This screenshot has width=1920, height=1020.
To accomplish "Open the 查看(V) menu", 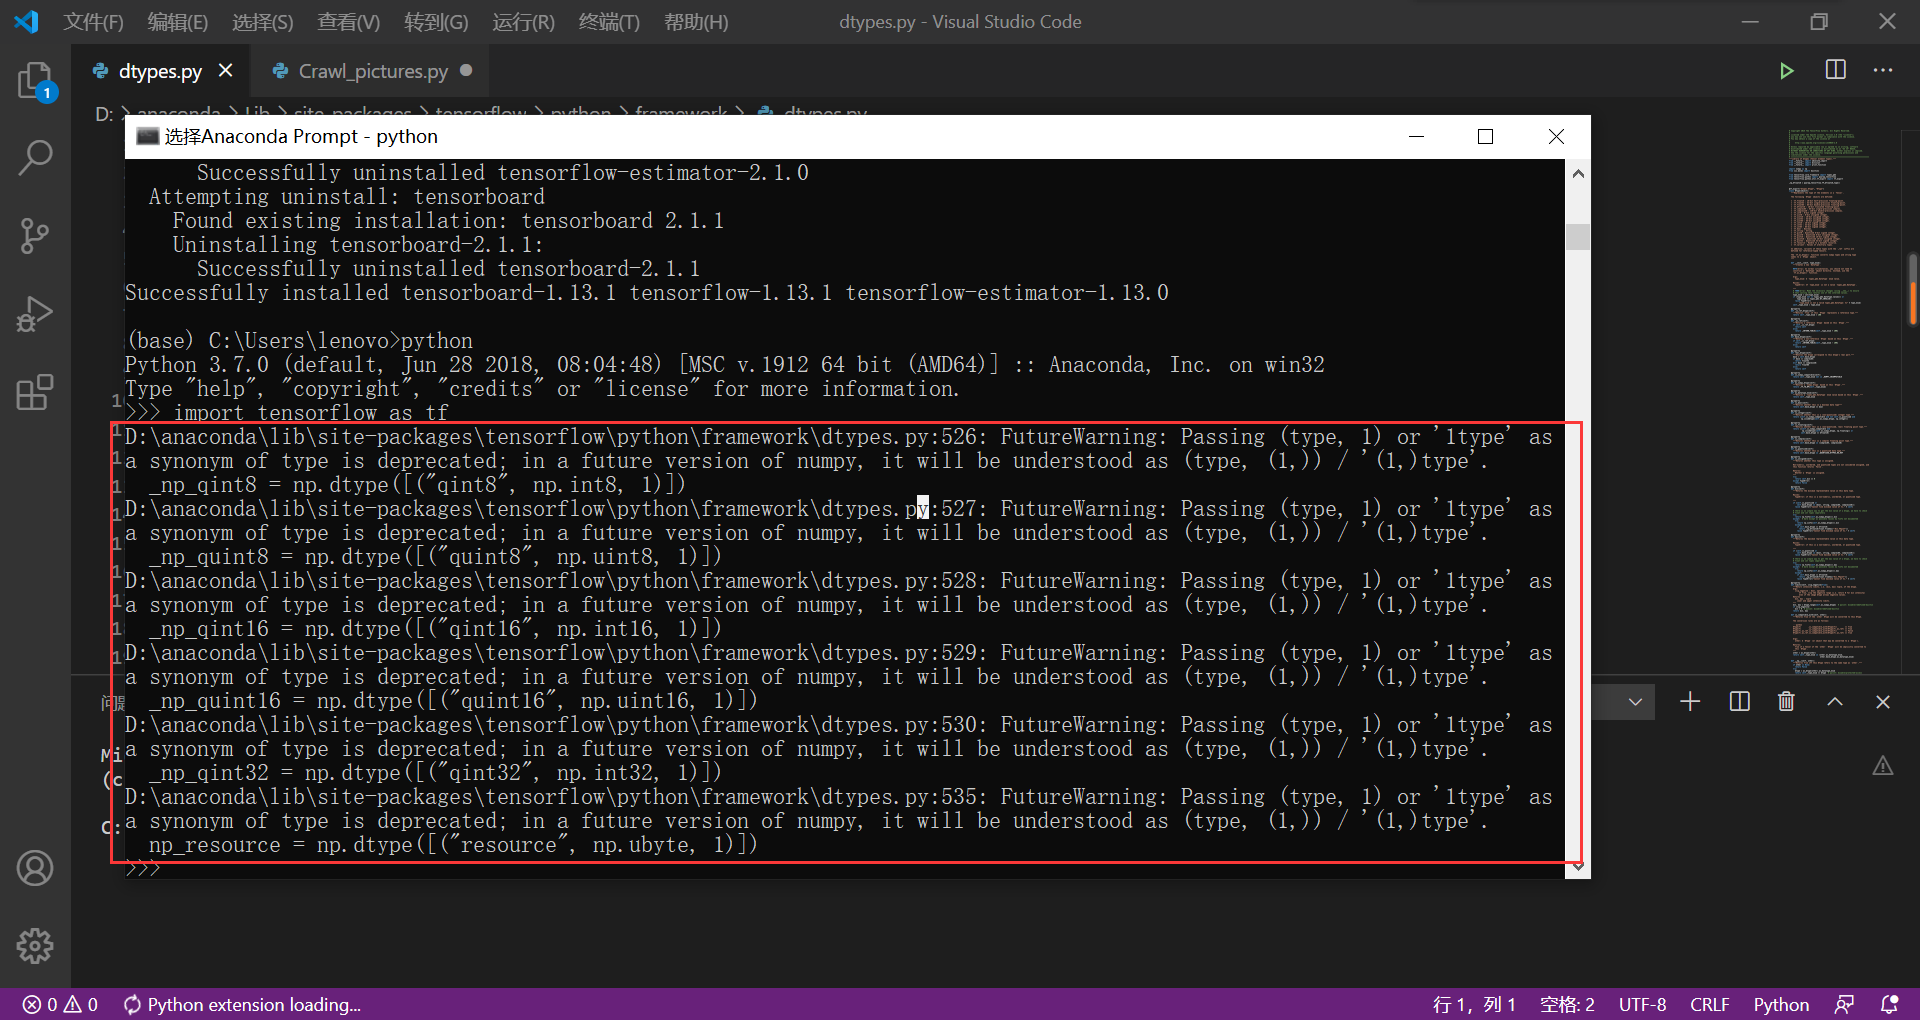I will click(x=349, y=22).
